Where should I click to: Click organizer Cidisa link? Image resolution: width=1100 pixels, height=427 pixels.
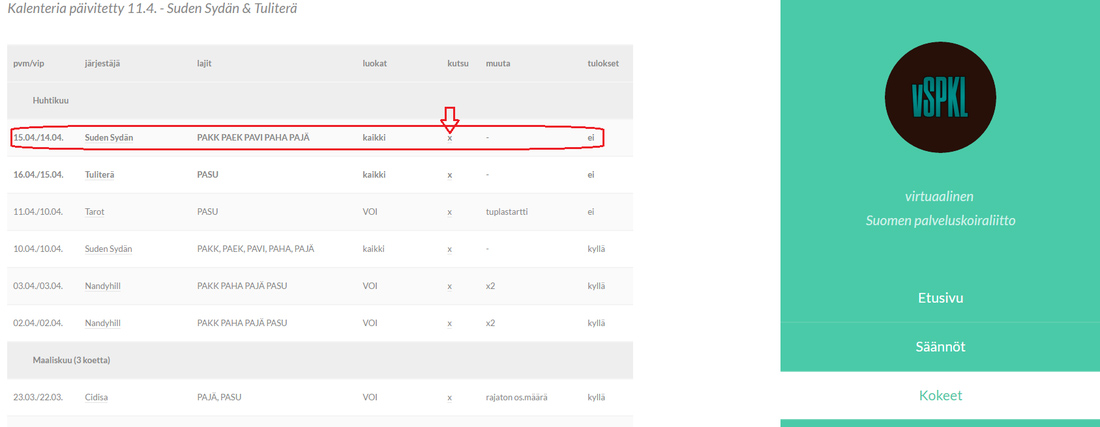[x=96, y=398]
